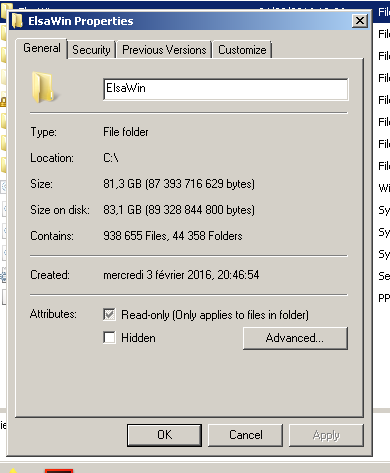Open the yellow taskbar icon at the bottom

click(13, 470)
